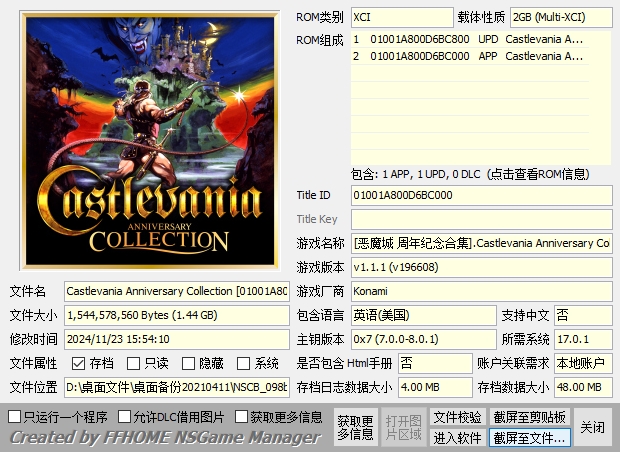Enable the 只读 read-only checkbox

(x=135, y=364)
